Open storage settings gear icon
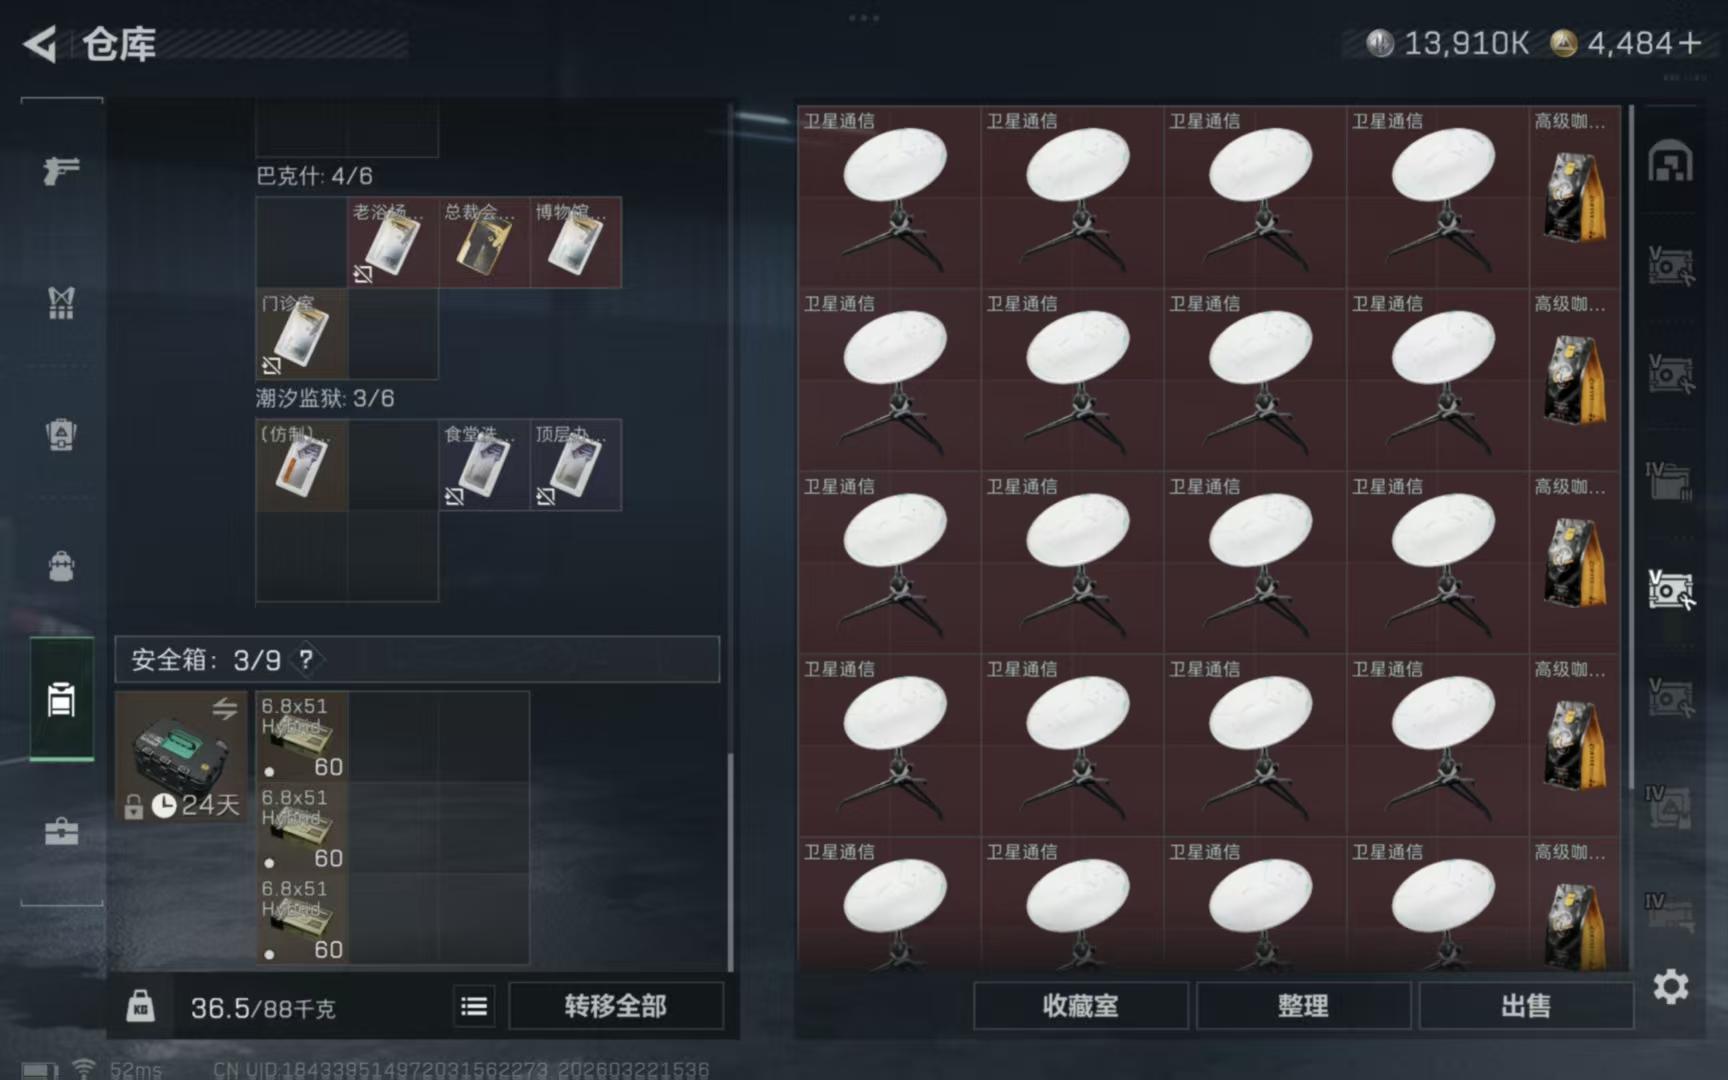 (x=1670, y=987)
